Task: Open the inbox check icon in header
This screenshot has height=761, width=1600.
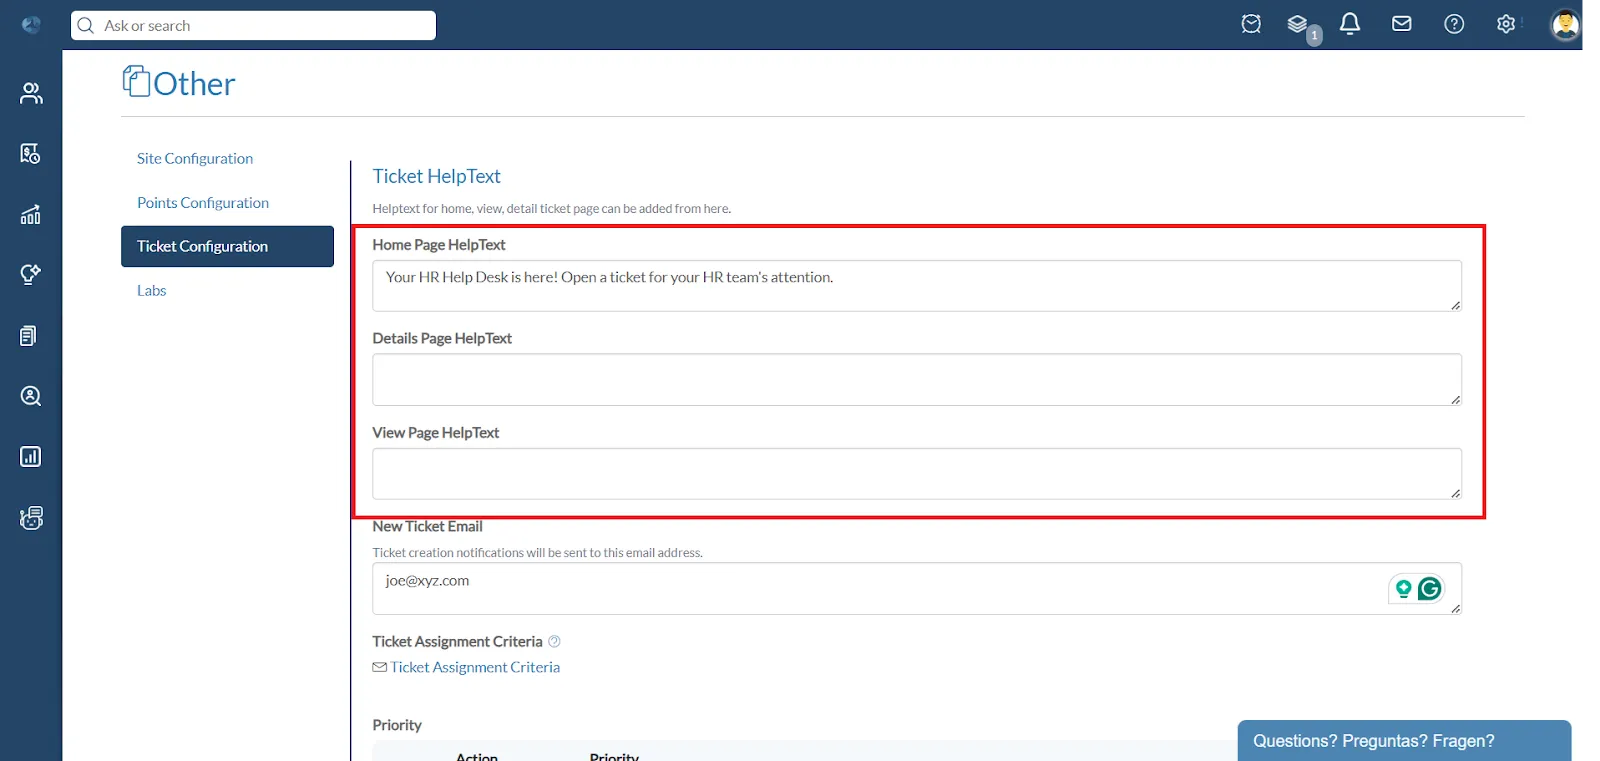Action: point(1251,24)
